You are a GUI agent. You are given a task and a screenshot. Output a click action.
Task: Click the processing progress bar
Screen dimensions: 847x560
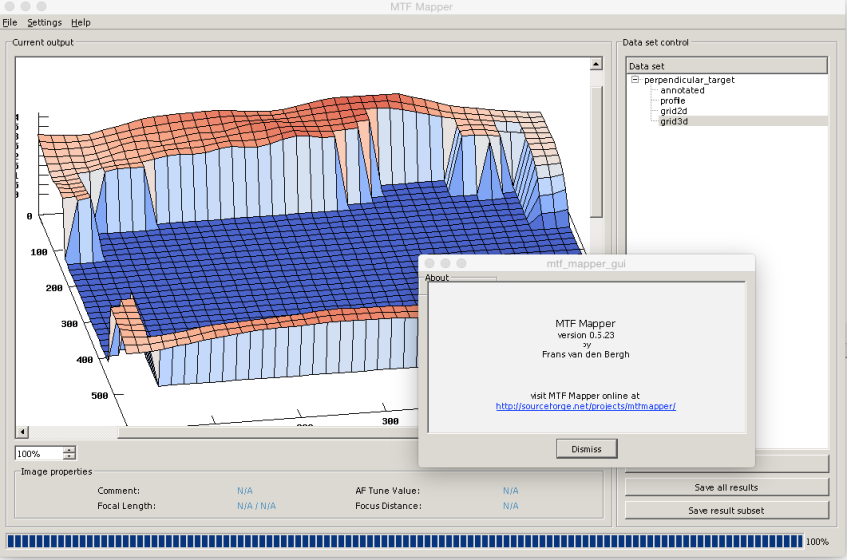coord(405,541)
